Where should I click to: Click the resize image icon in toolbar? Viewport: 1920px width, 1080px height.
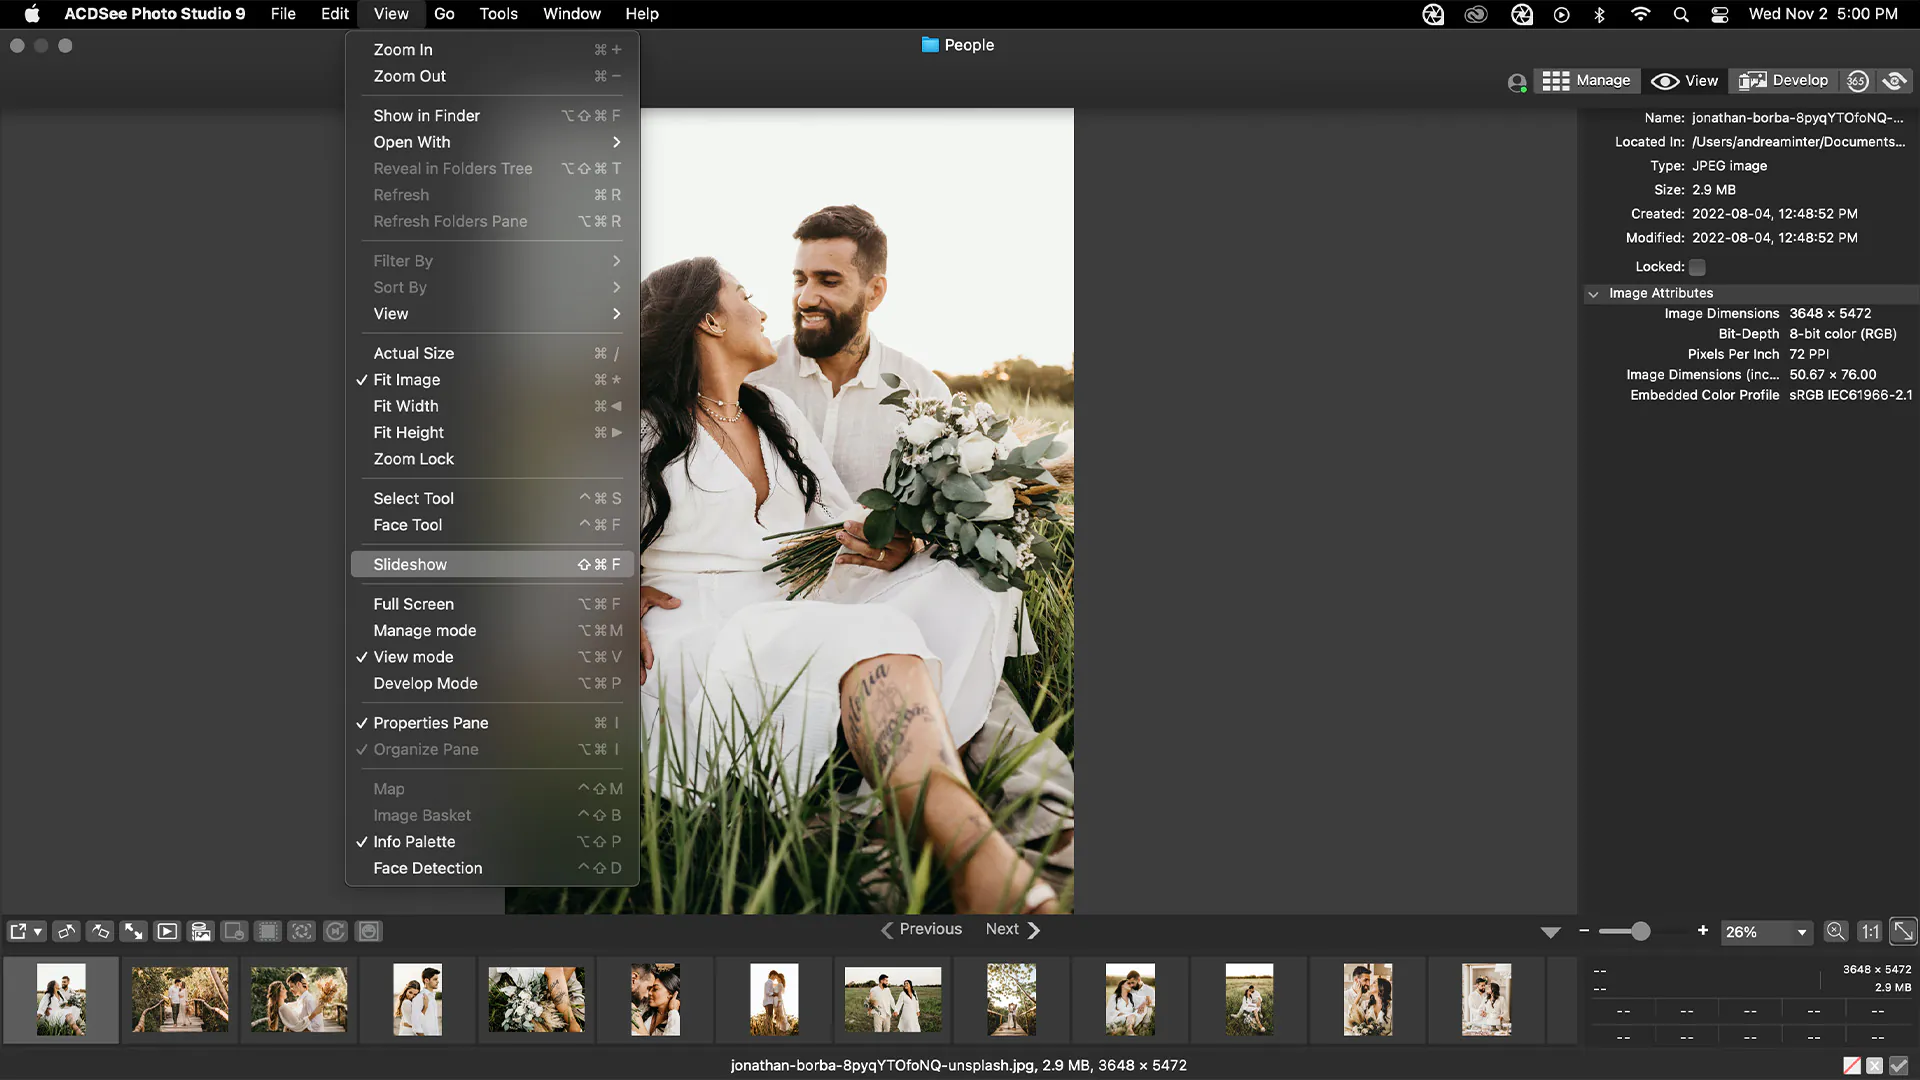[x=133, y=931]
